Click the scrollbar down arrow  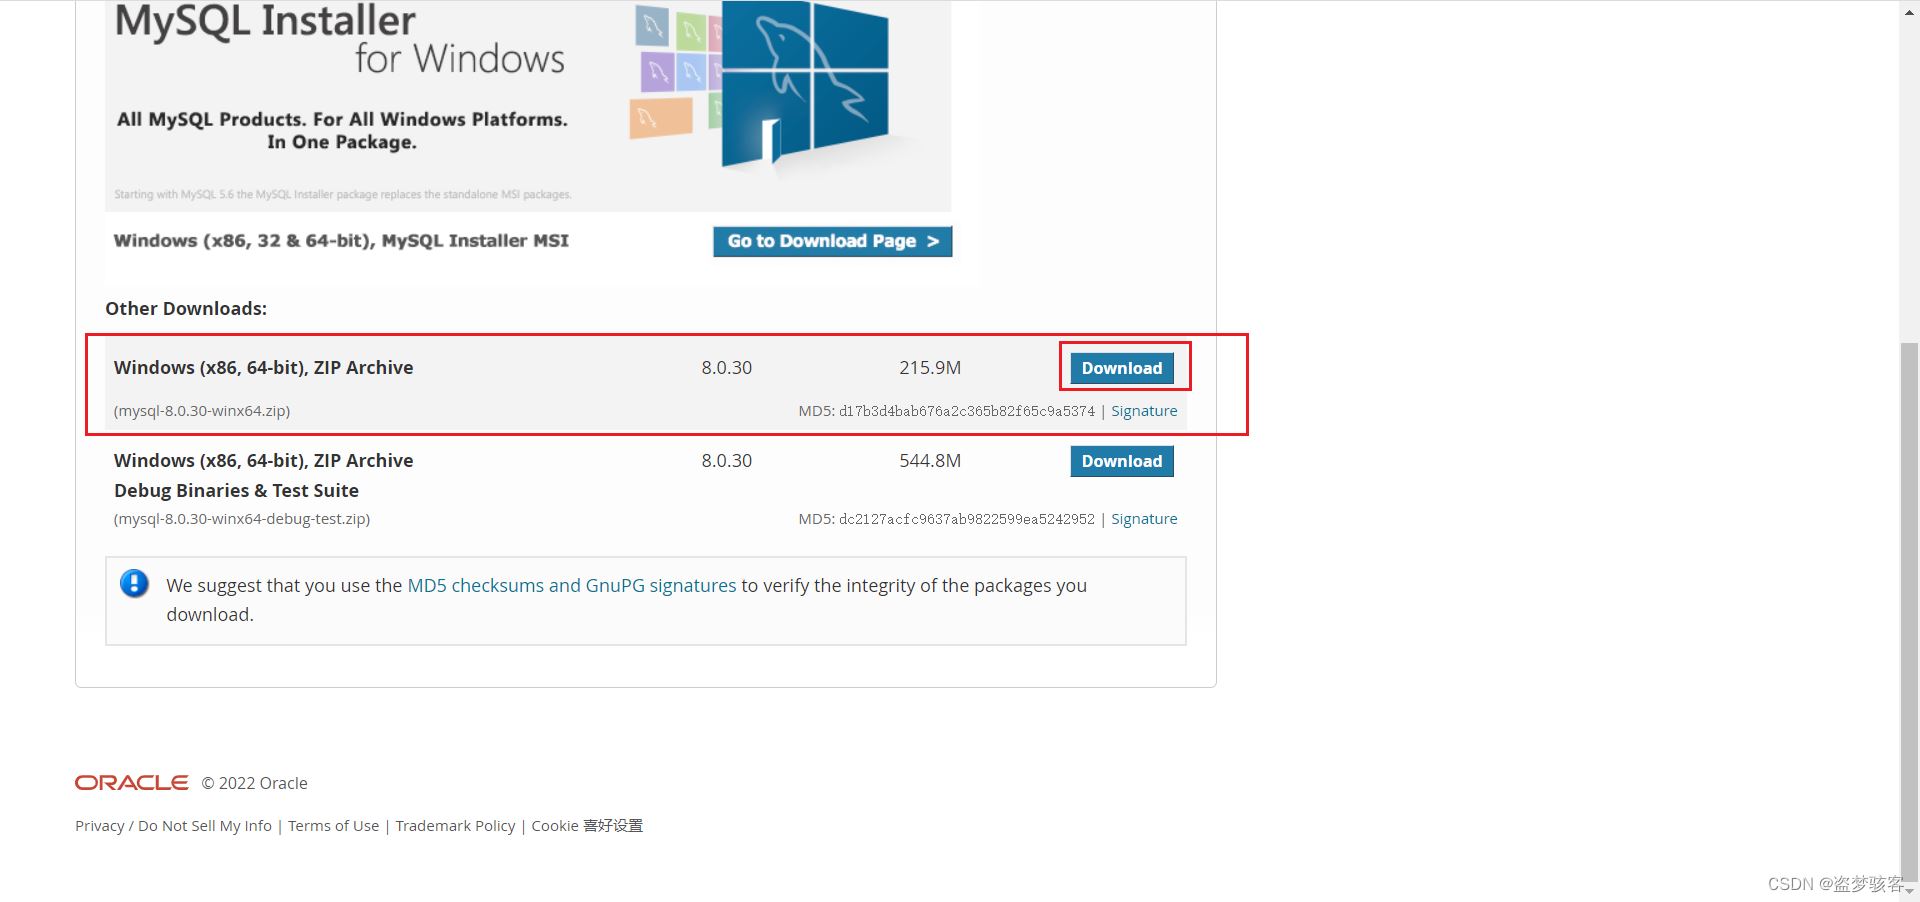(x=1909, y=890)
